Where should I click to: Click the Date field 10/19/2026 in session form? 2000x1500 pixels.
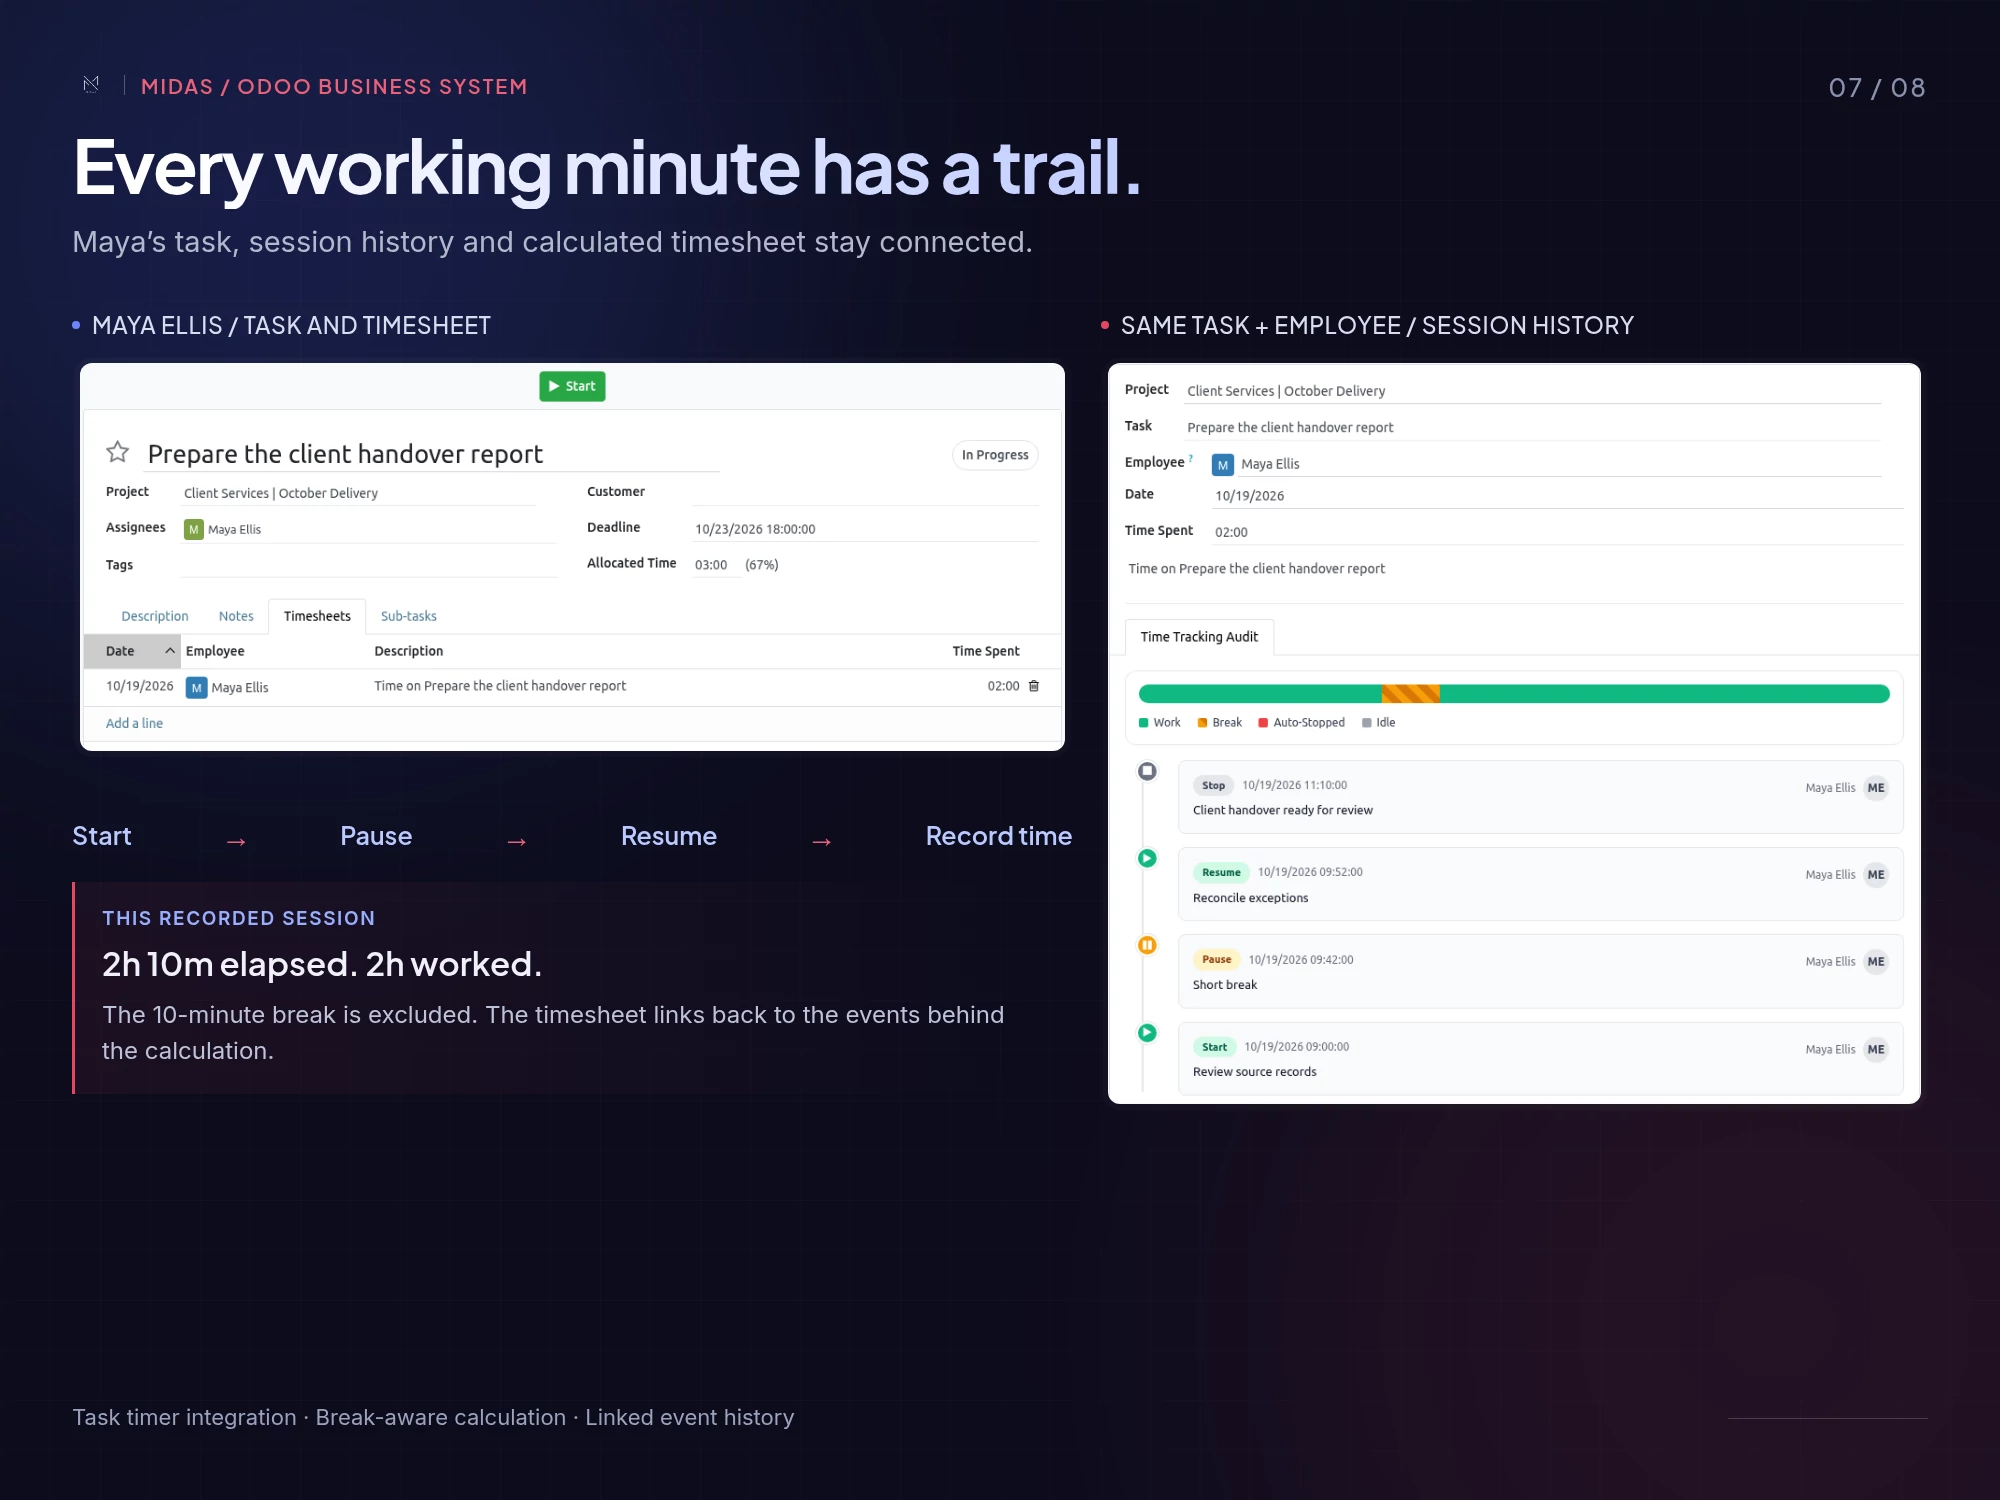coord(1558,496)
